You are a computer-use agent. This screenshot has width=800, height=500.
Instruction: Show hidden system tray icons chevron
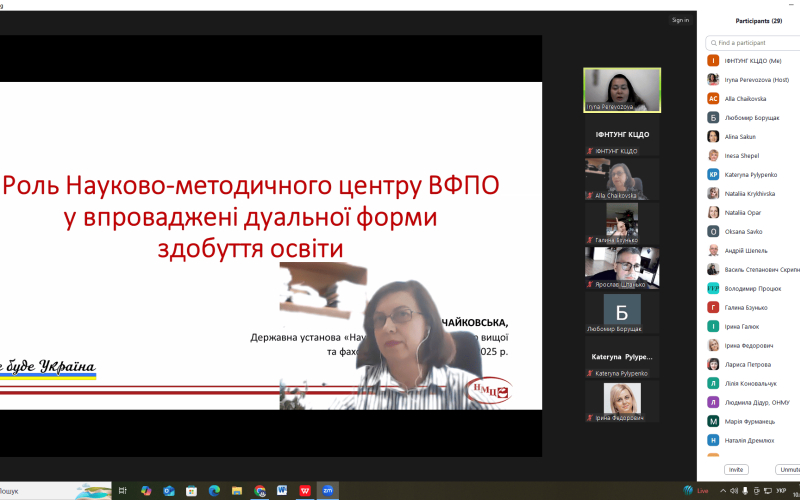(x=723, y=491)
